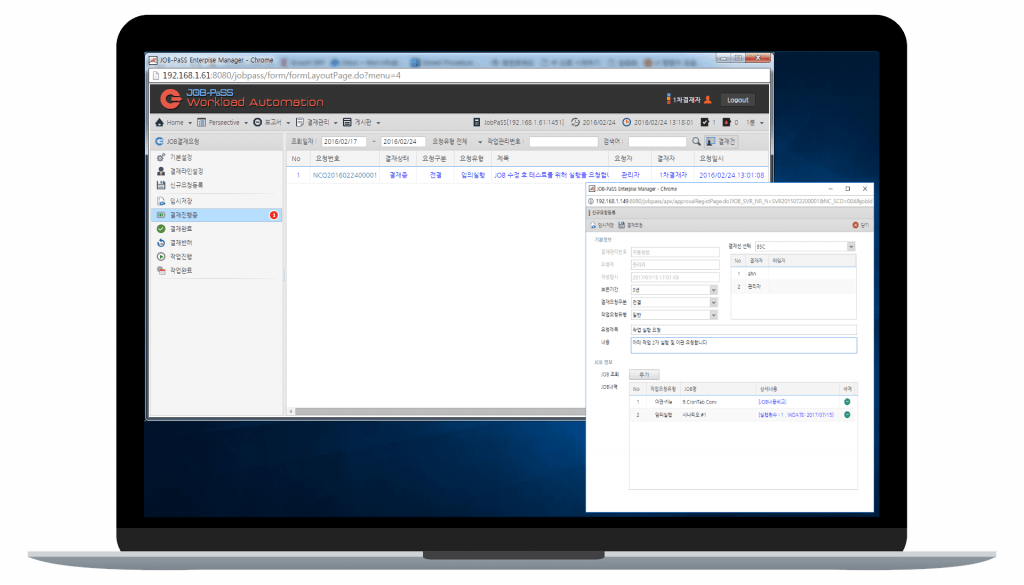Click 임시저장 in popup toolbar
Viewport: 1024px width, 585px height.
[x=602, y=225]
